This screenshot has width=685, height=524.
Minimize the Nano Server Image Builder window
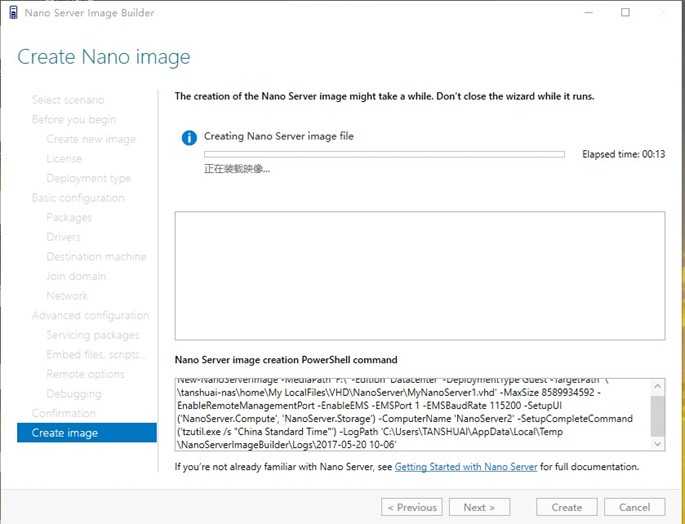click(x=588, y=12)
